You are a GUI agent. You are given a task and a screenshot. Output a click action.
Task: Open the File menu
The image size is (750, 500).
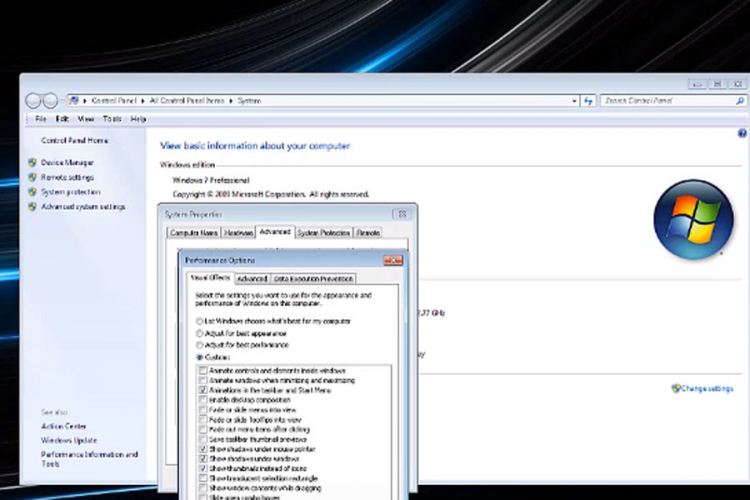tap(41, 119)
